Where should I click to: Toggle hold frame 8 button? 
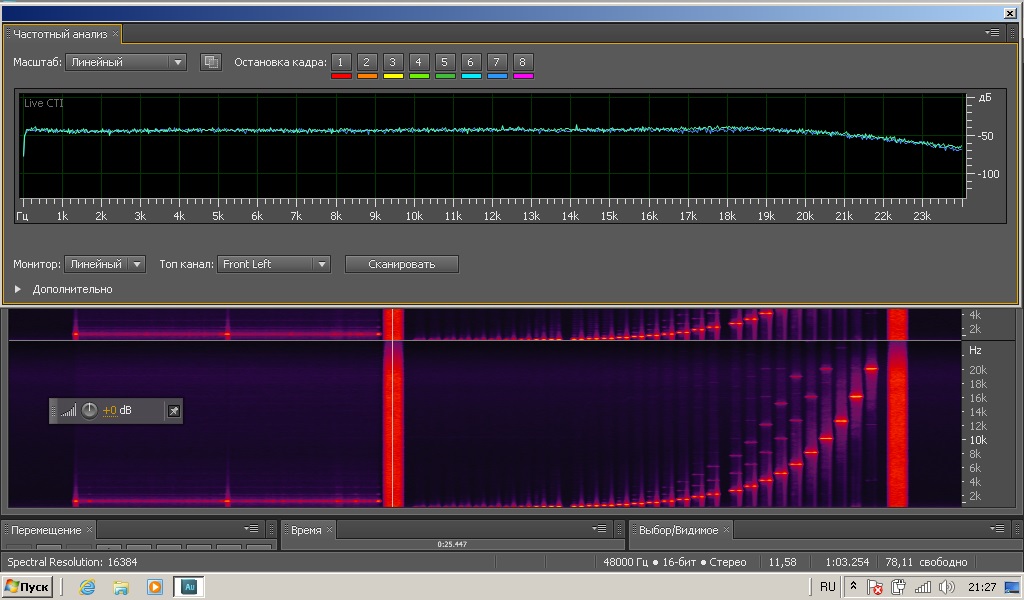click(522, 62)
